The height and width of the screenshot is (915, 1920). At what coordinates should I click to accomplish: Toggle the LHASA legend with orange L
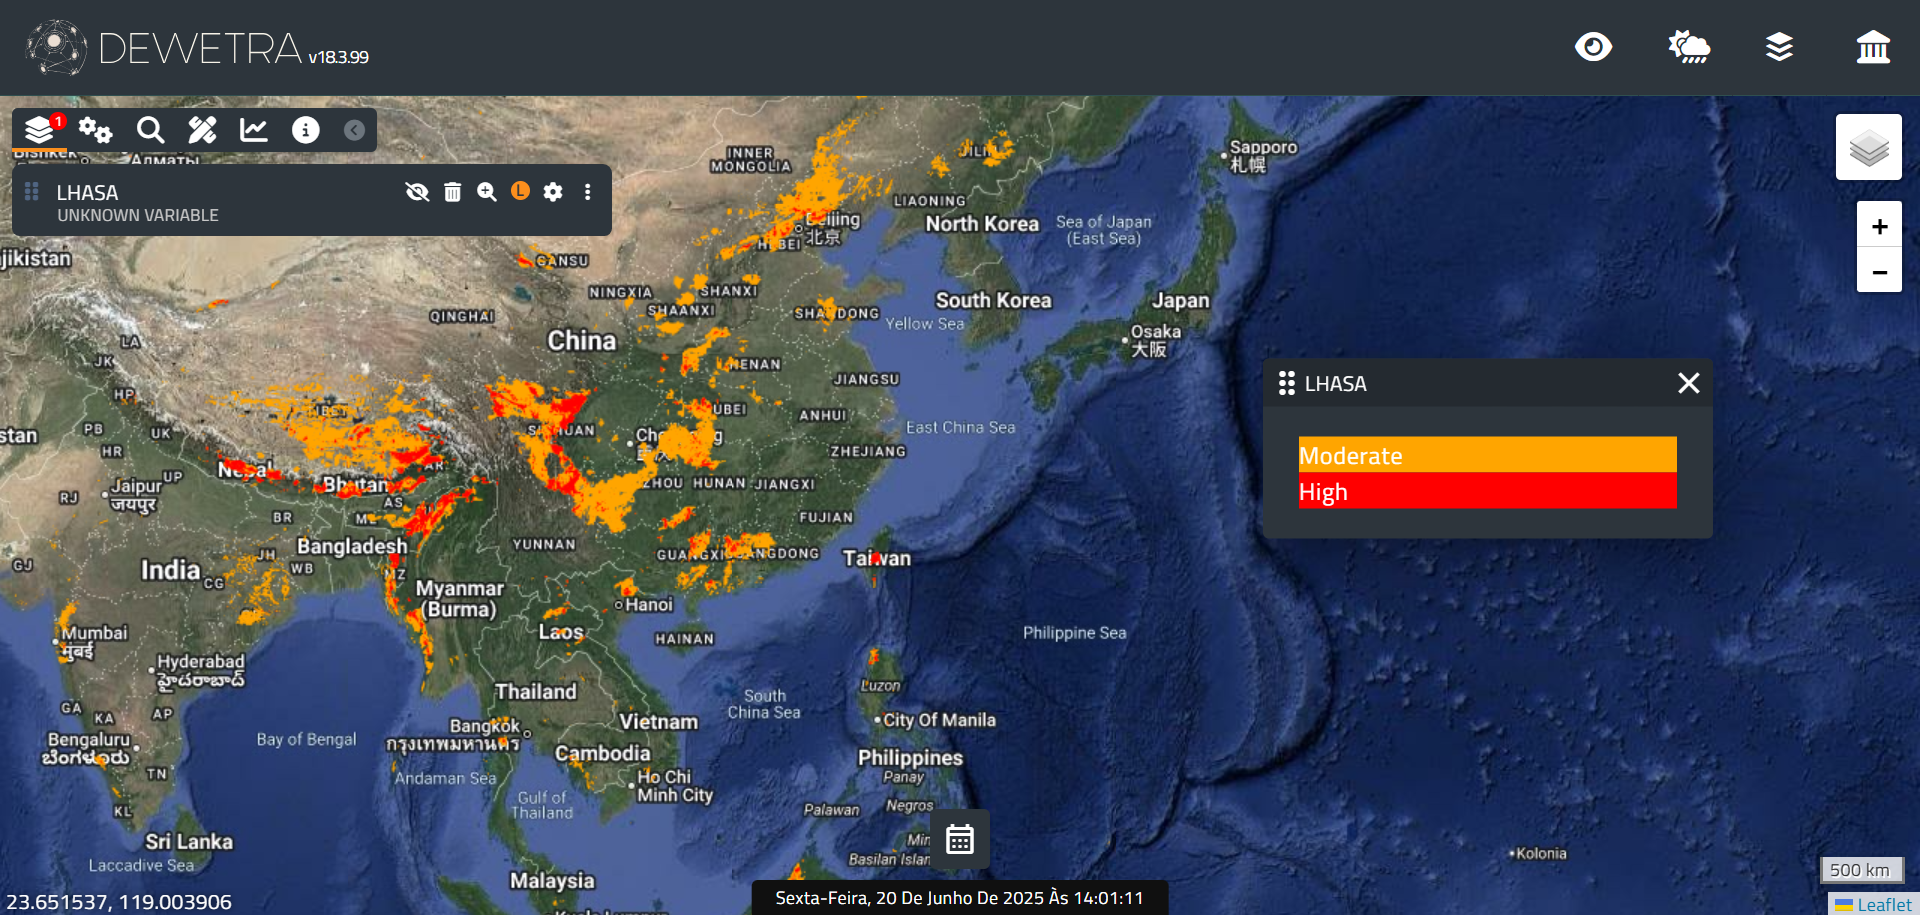520,191
